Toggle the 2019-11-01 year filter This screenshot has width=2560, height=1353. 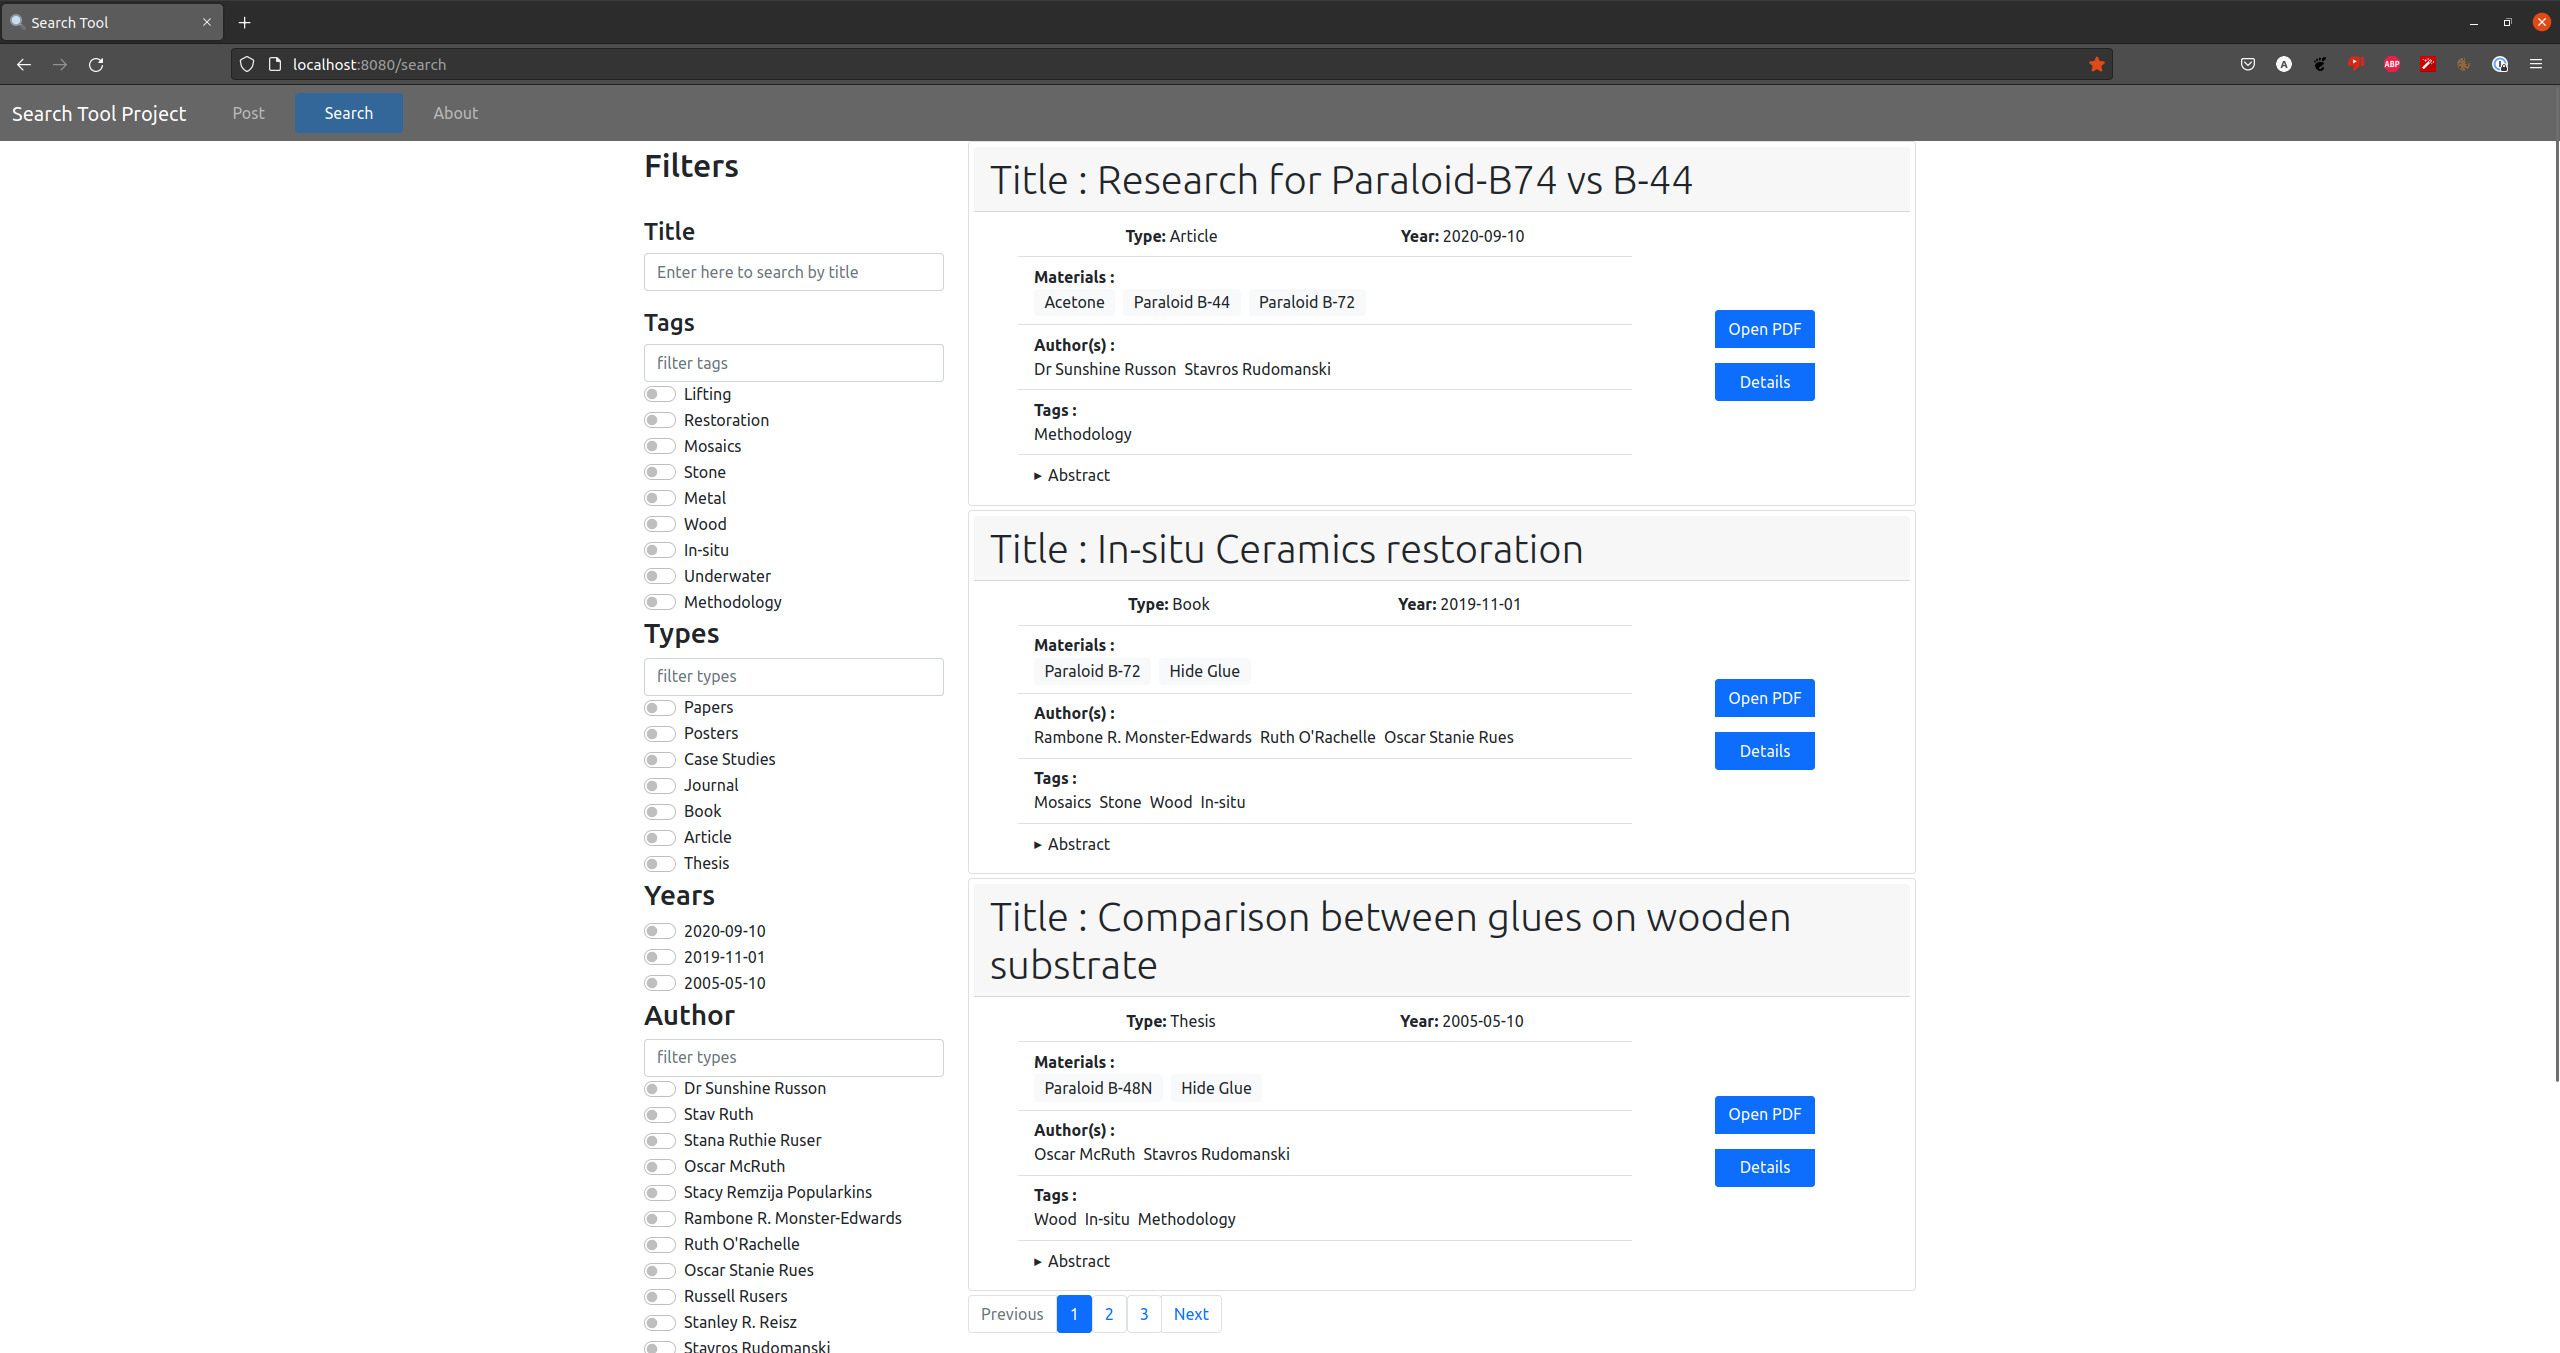tap(660, 957)
